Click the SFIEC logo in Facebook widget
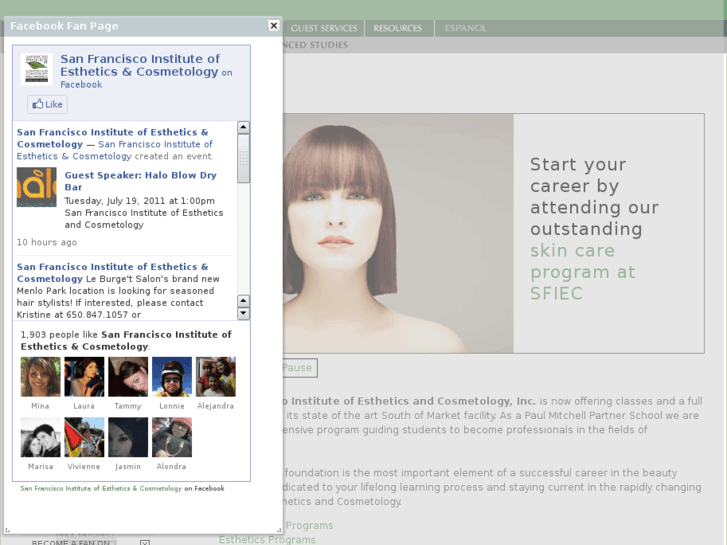 pyautogui.click(x=37, y=69)
